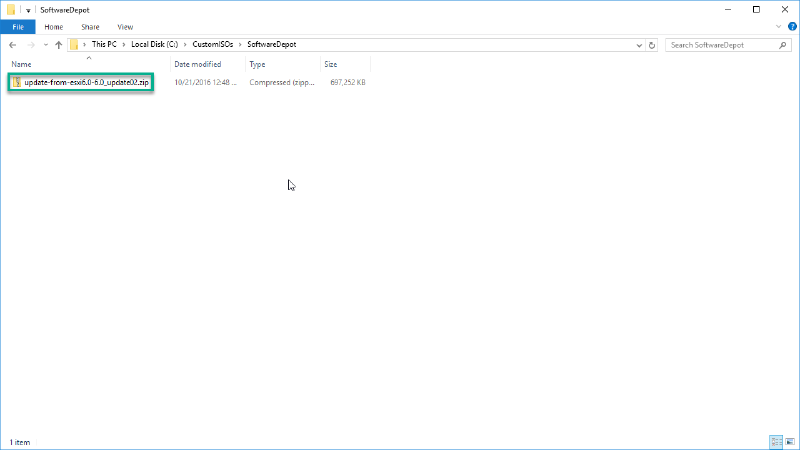Switch to the Home ribbon tab
This screenshot has width=800, height=450.
tap(54, 27)
